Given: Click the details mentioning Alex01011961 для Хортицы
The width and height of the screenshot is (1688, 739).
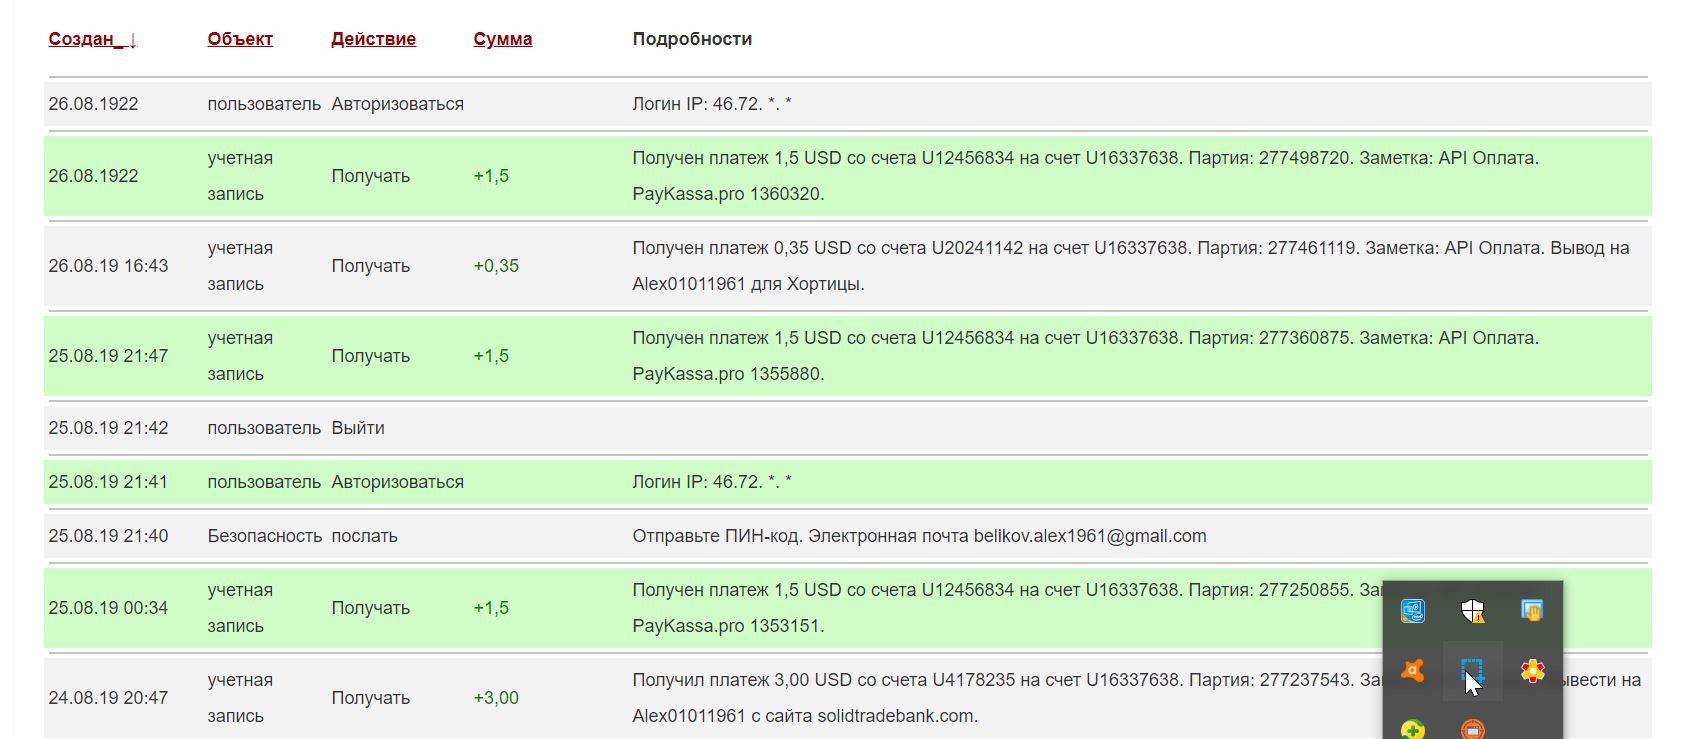Looking at the screenshot, I should (x=1131, y=266).
